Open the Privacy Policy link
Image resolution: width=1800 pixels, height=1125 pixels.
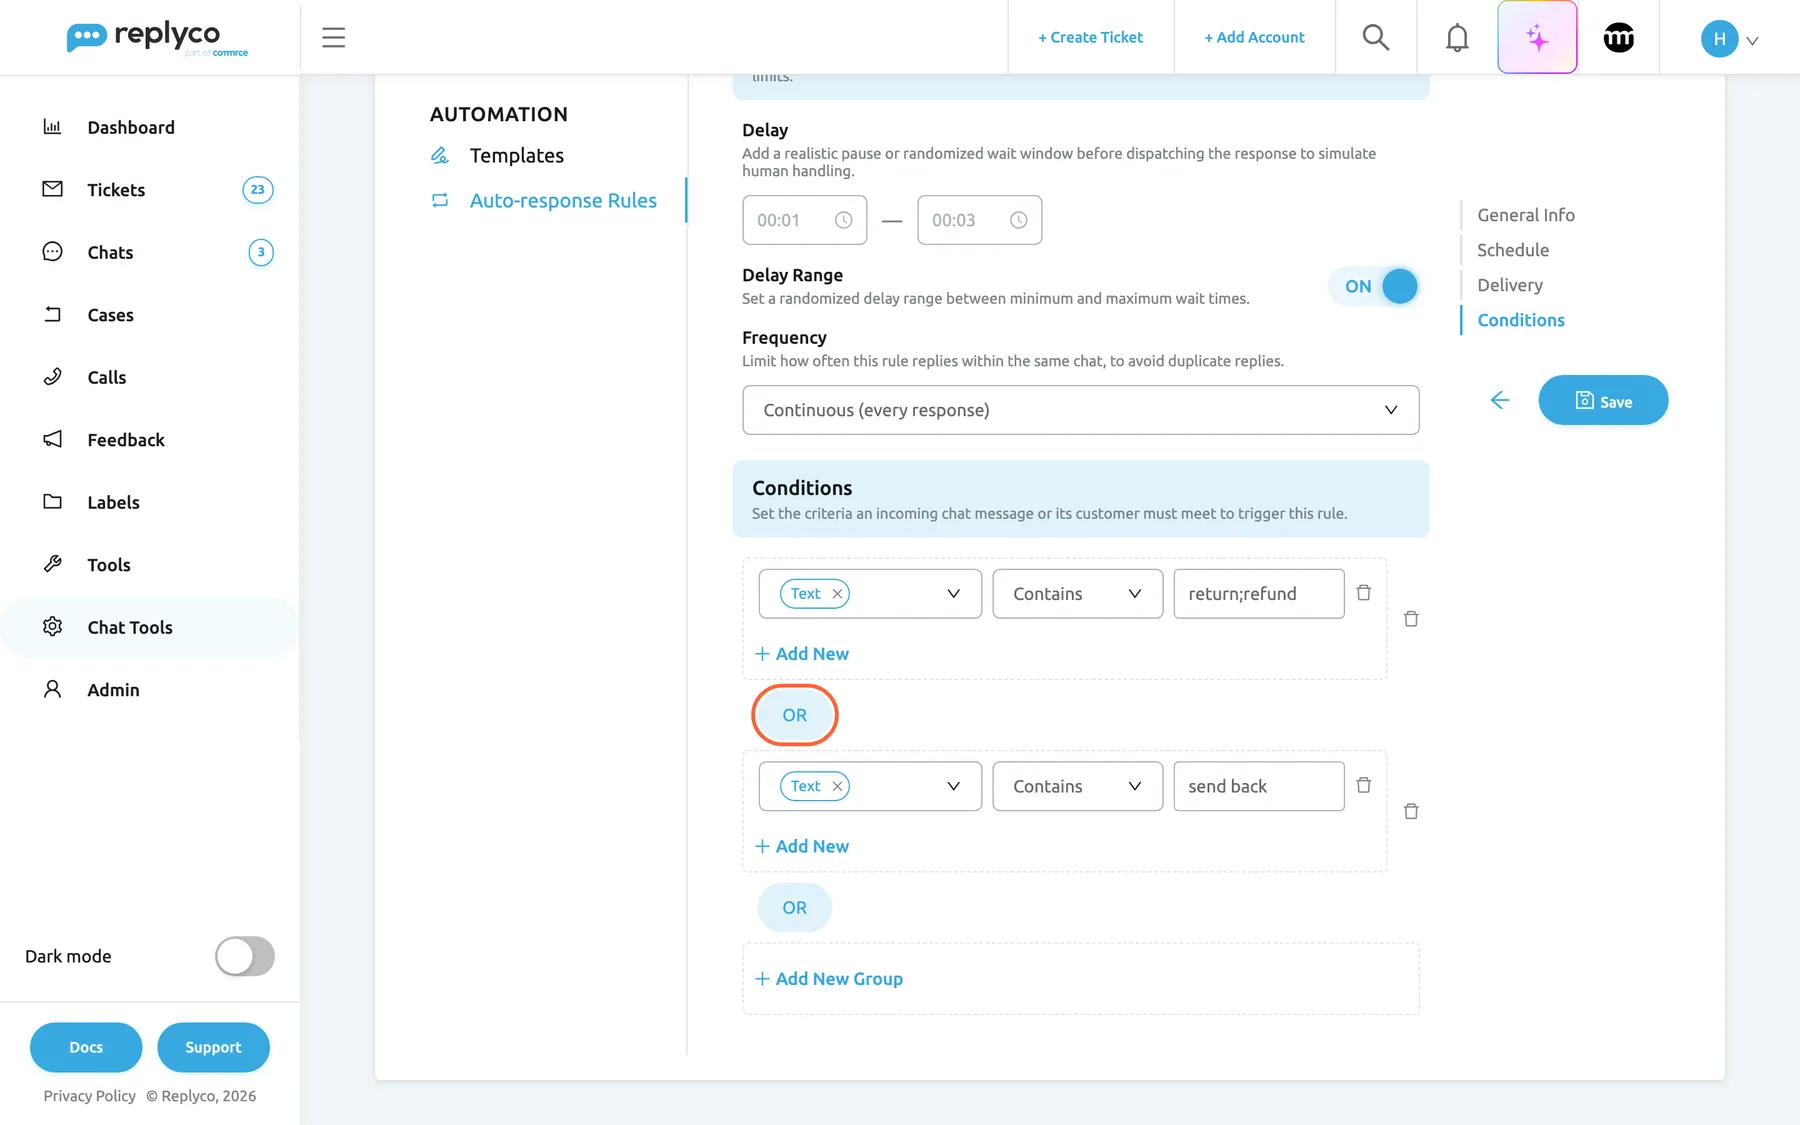coord(89,1096)
